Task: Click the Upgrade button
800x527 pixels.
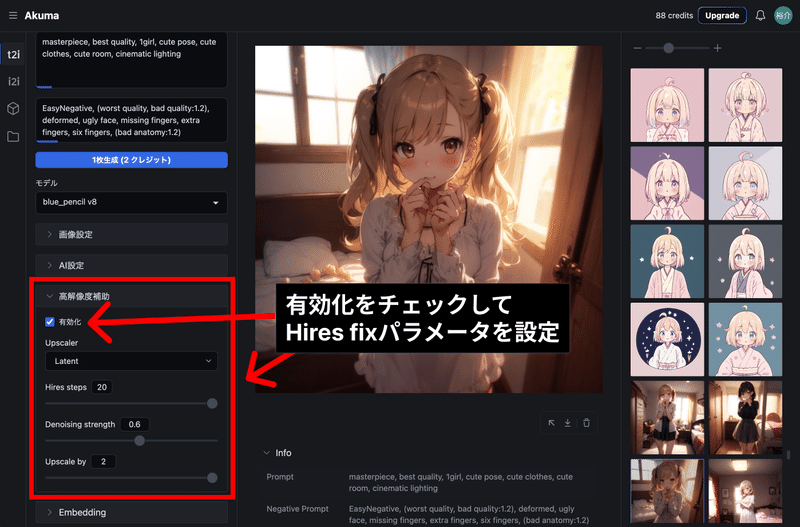Action: pos(722,15)
